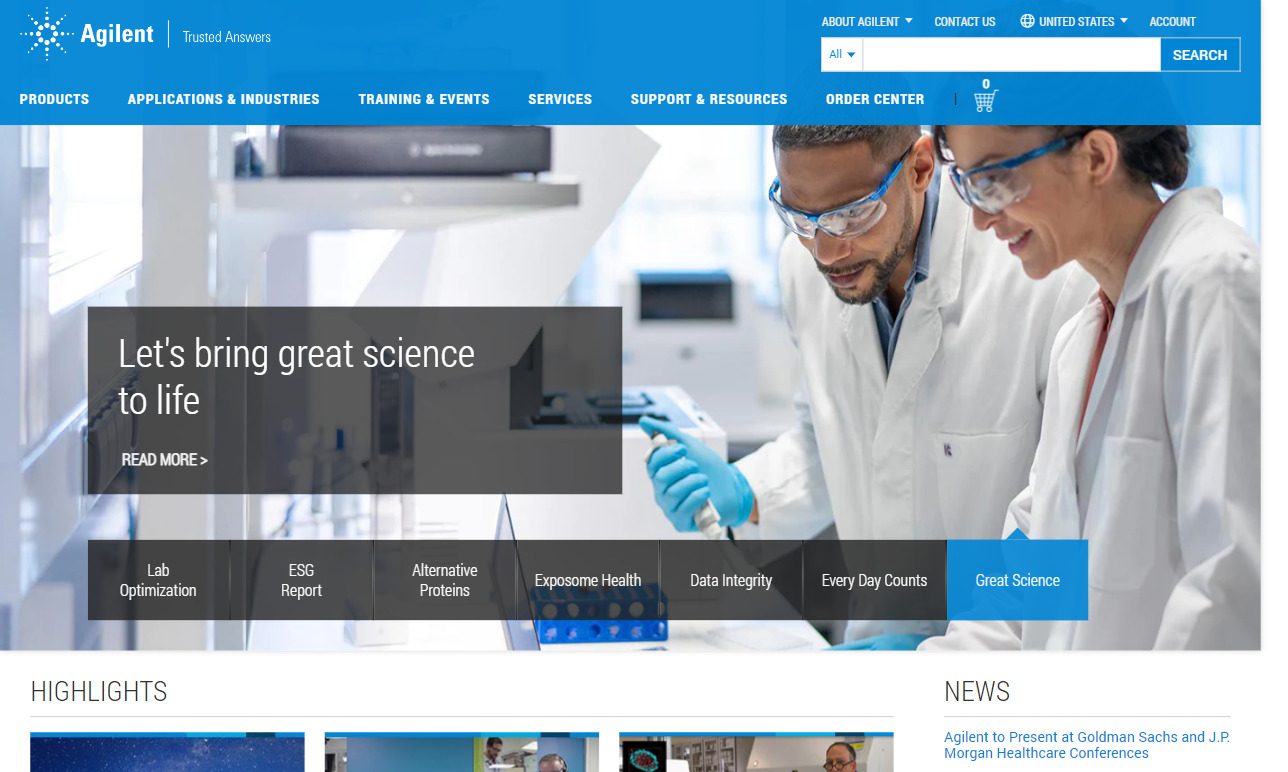Select the ESG Report banner tab
The image size is (1288, 772).
tap(301, 580)
